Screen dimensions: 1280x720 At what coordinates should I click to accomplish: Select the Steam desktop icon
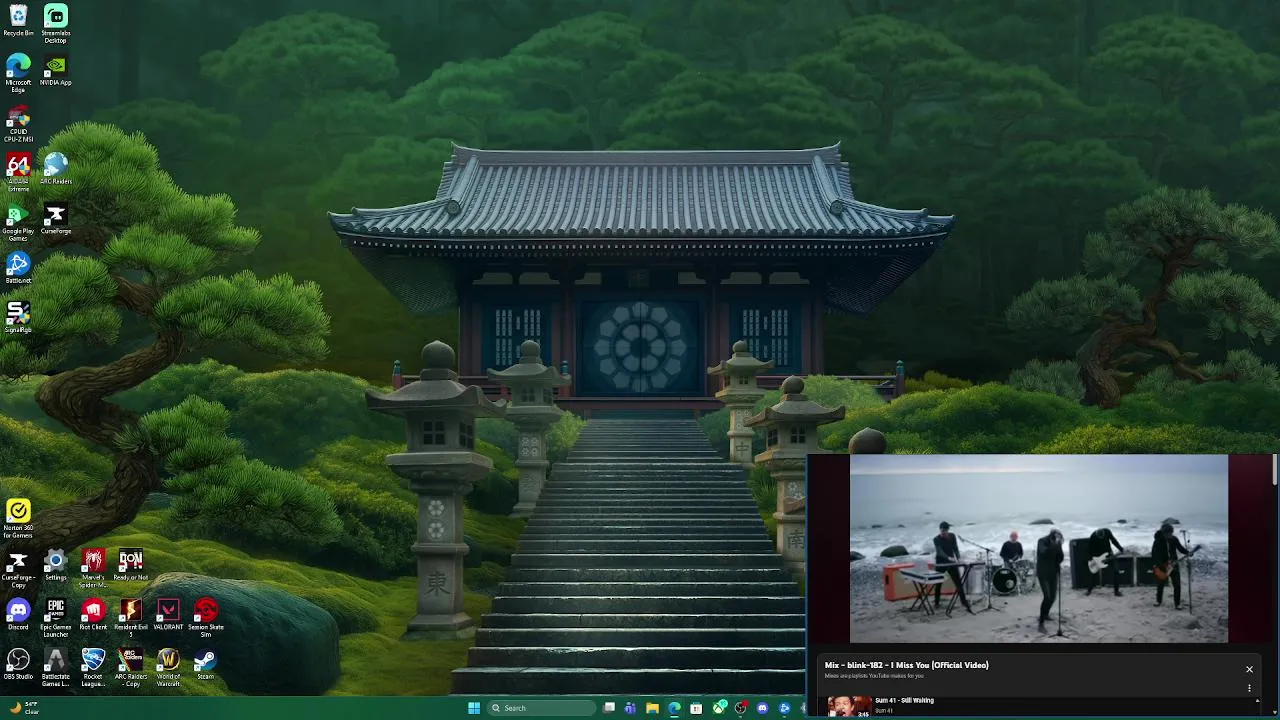point(206,663)
